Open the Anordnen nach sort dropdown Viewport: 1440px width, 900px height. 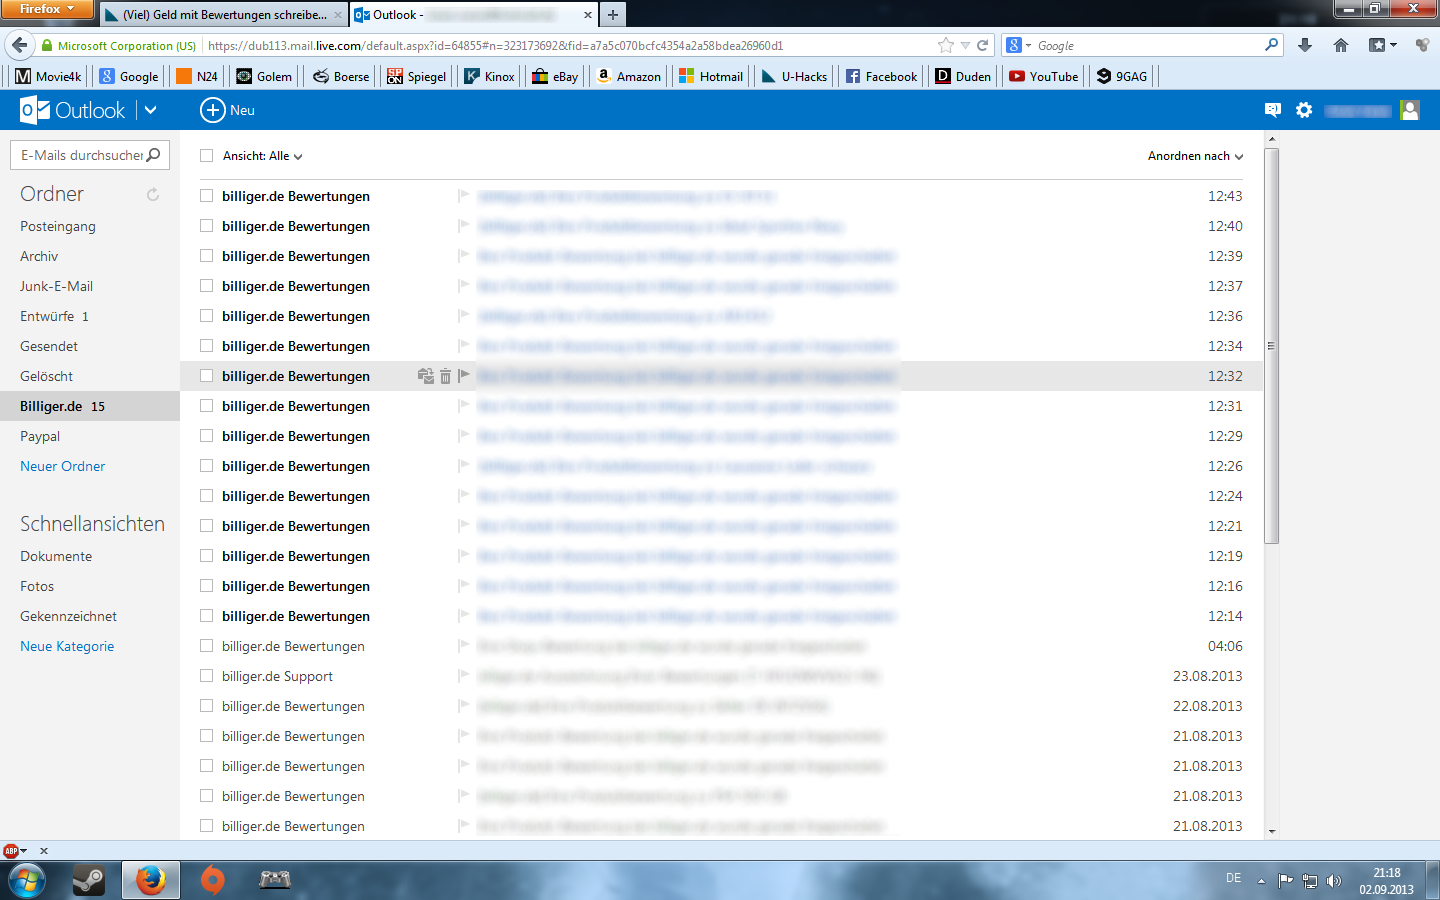pyautogui.click(x=1195, y=156)
